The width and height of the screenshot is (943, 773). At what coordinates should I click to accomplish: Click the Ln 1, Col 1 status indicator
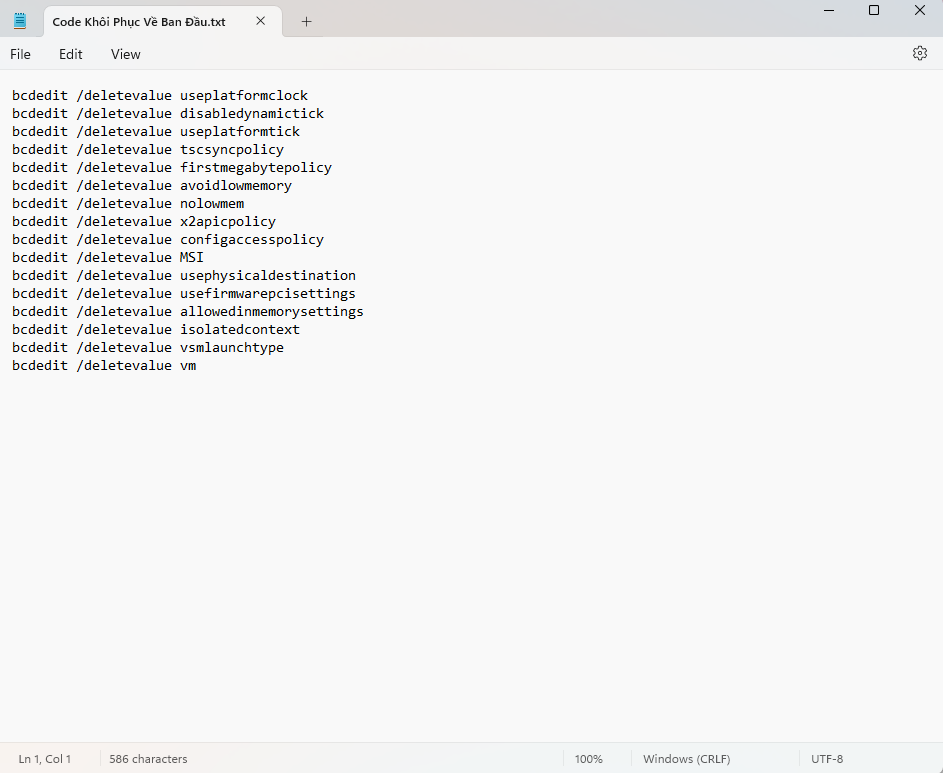point(45,759)
